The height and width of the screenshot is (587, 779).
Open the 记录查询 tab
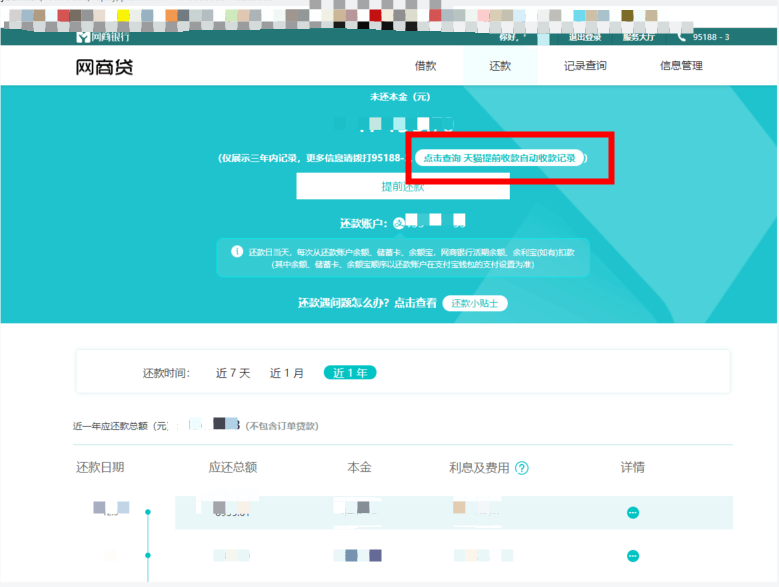pos(585,66)
